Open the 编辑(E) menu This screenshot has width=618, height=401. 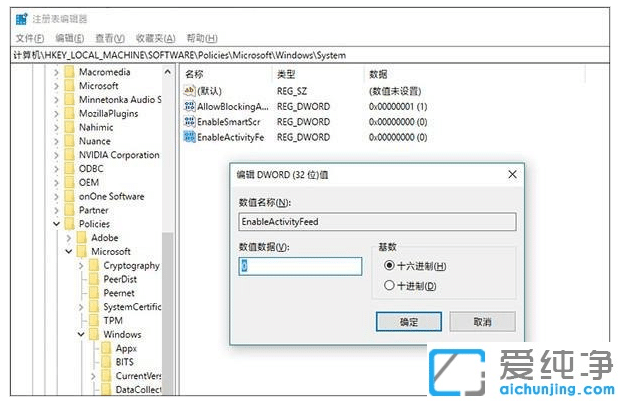tap(70, 38)
